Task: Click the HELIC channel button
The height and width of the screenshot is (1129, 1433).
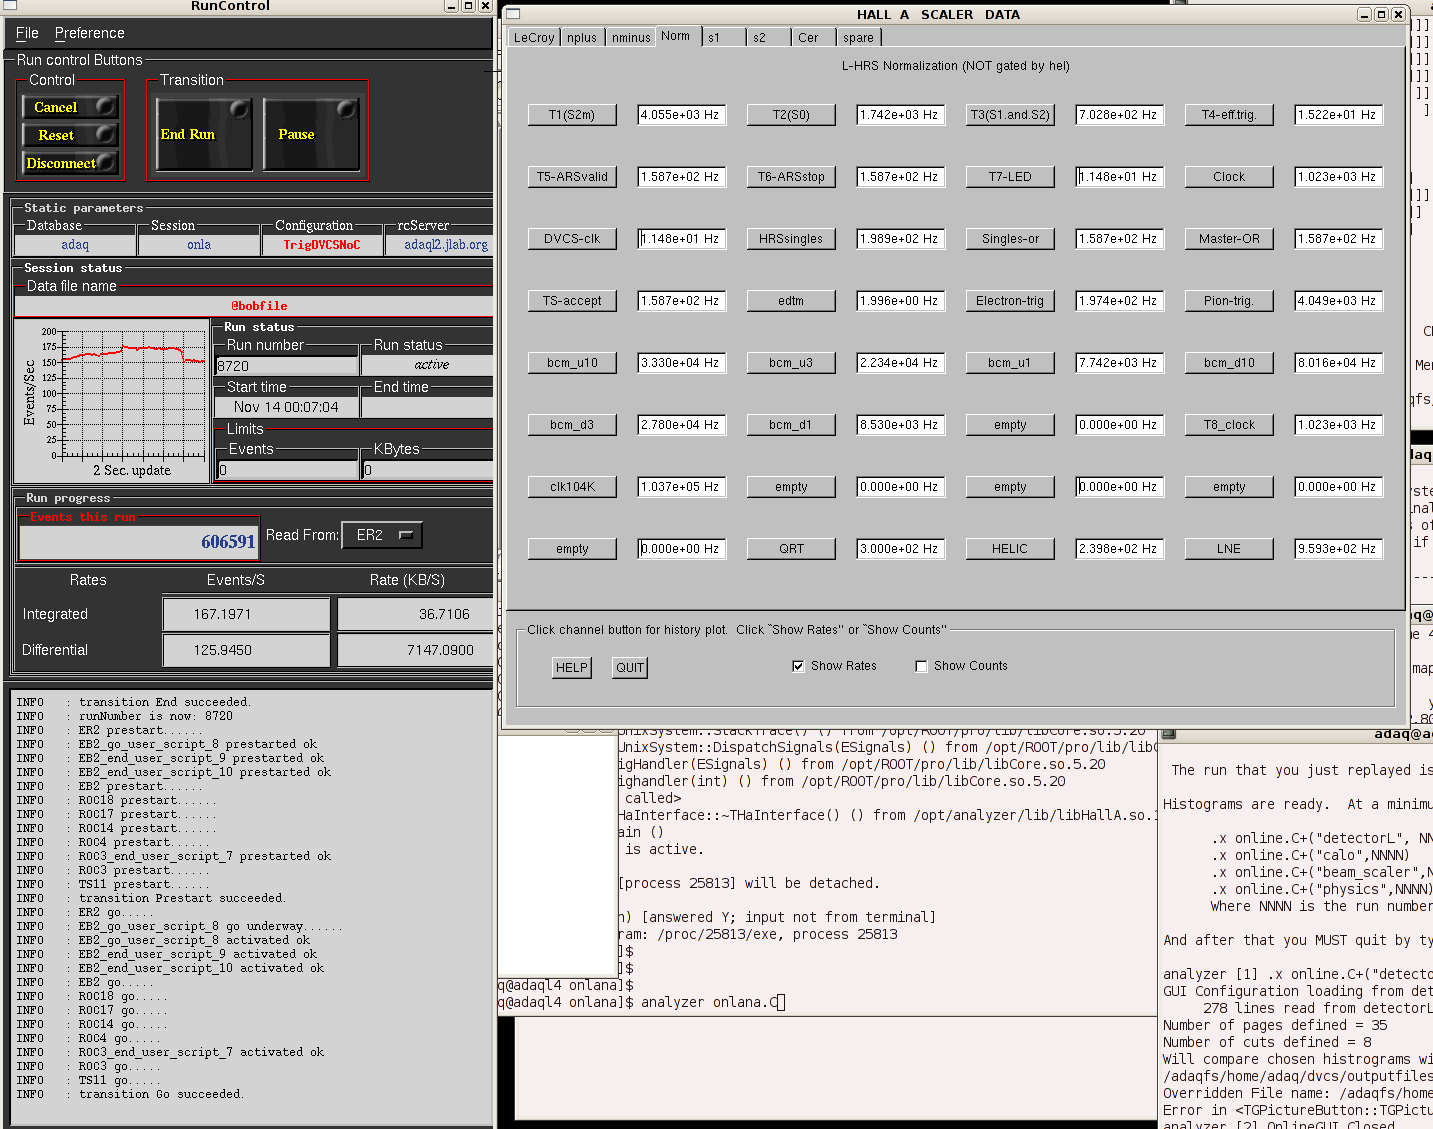Action: (x=1010, y=549)
